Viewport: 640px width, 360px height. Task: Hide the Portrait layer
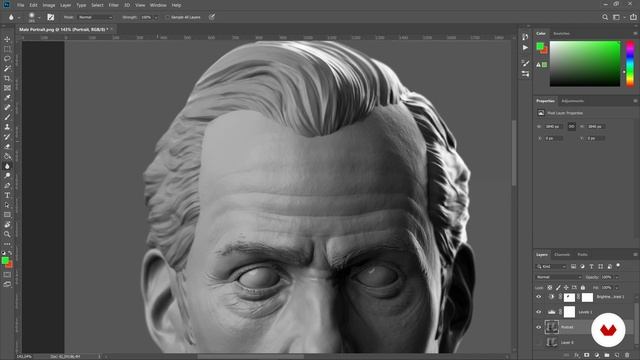pos(538,327)
